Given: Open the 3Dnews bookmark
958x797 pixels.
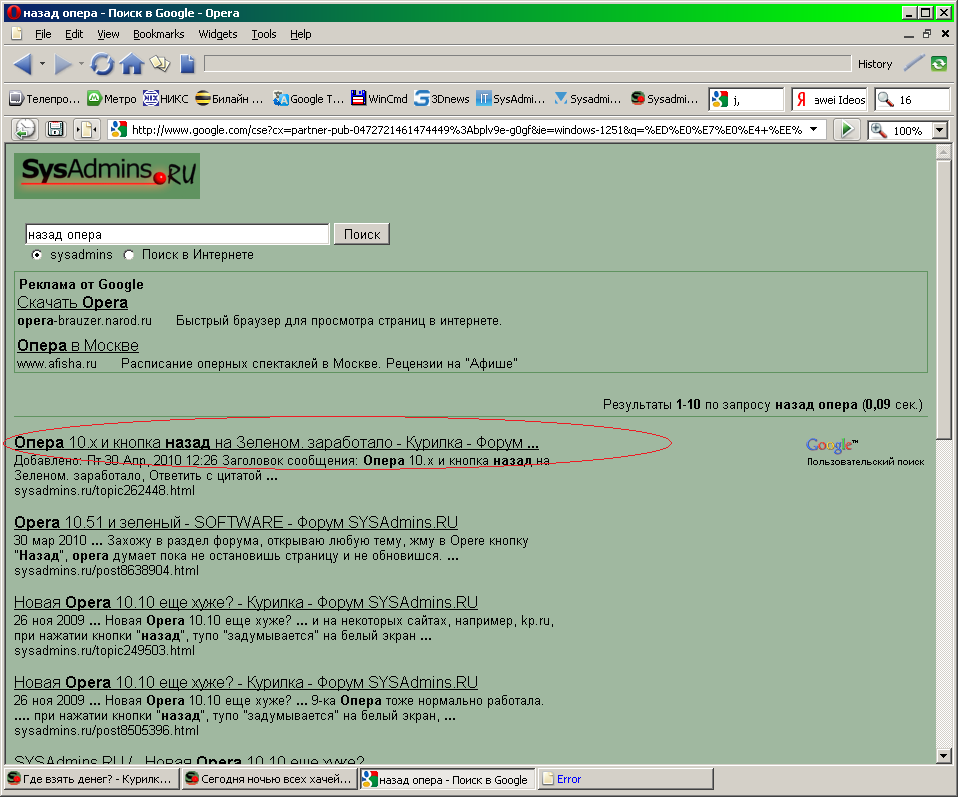Looking at the screenshot, I should pos(441,98).
